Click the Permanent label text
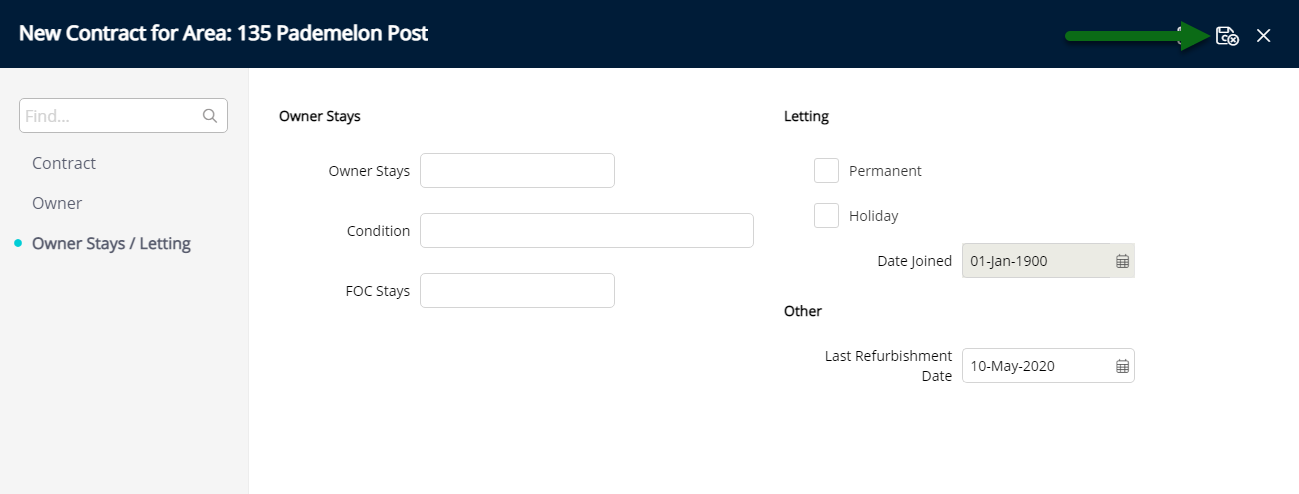The height and width of the screenshot is (494, 1299). click(x=885, y=171)
